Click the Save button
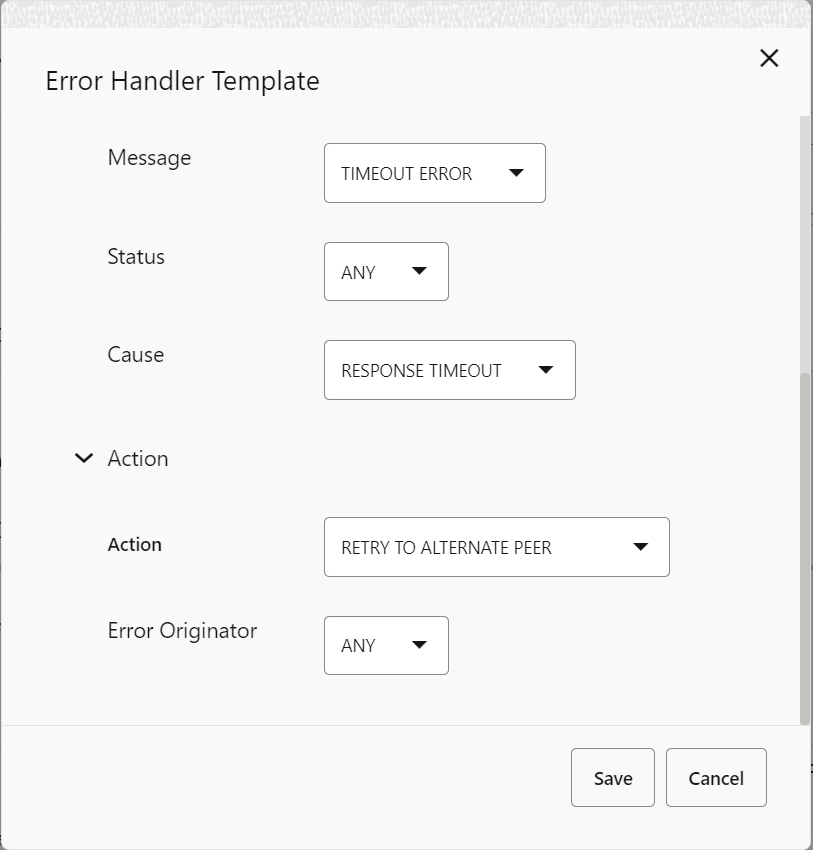 (612, 777)
